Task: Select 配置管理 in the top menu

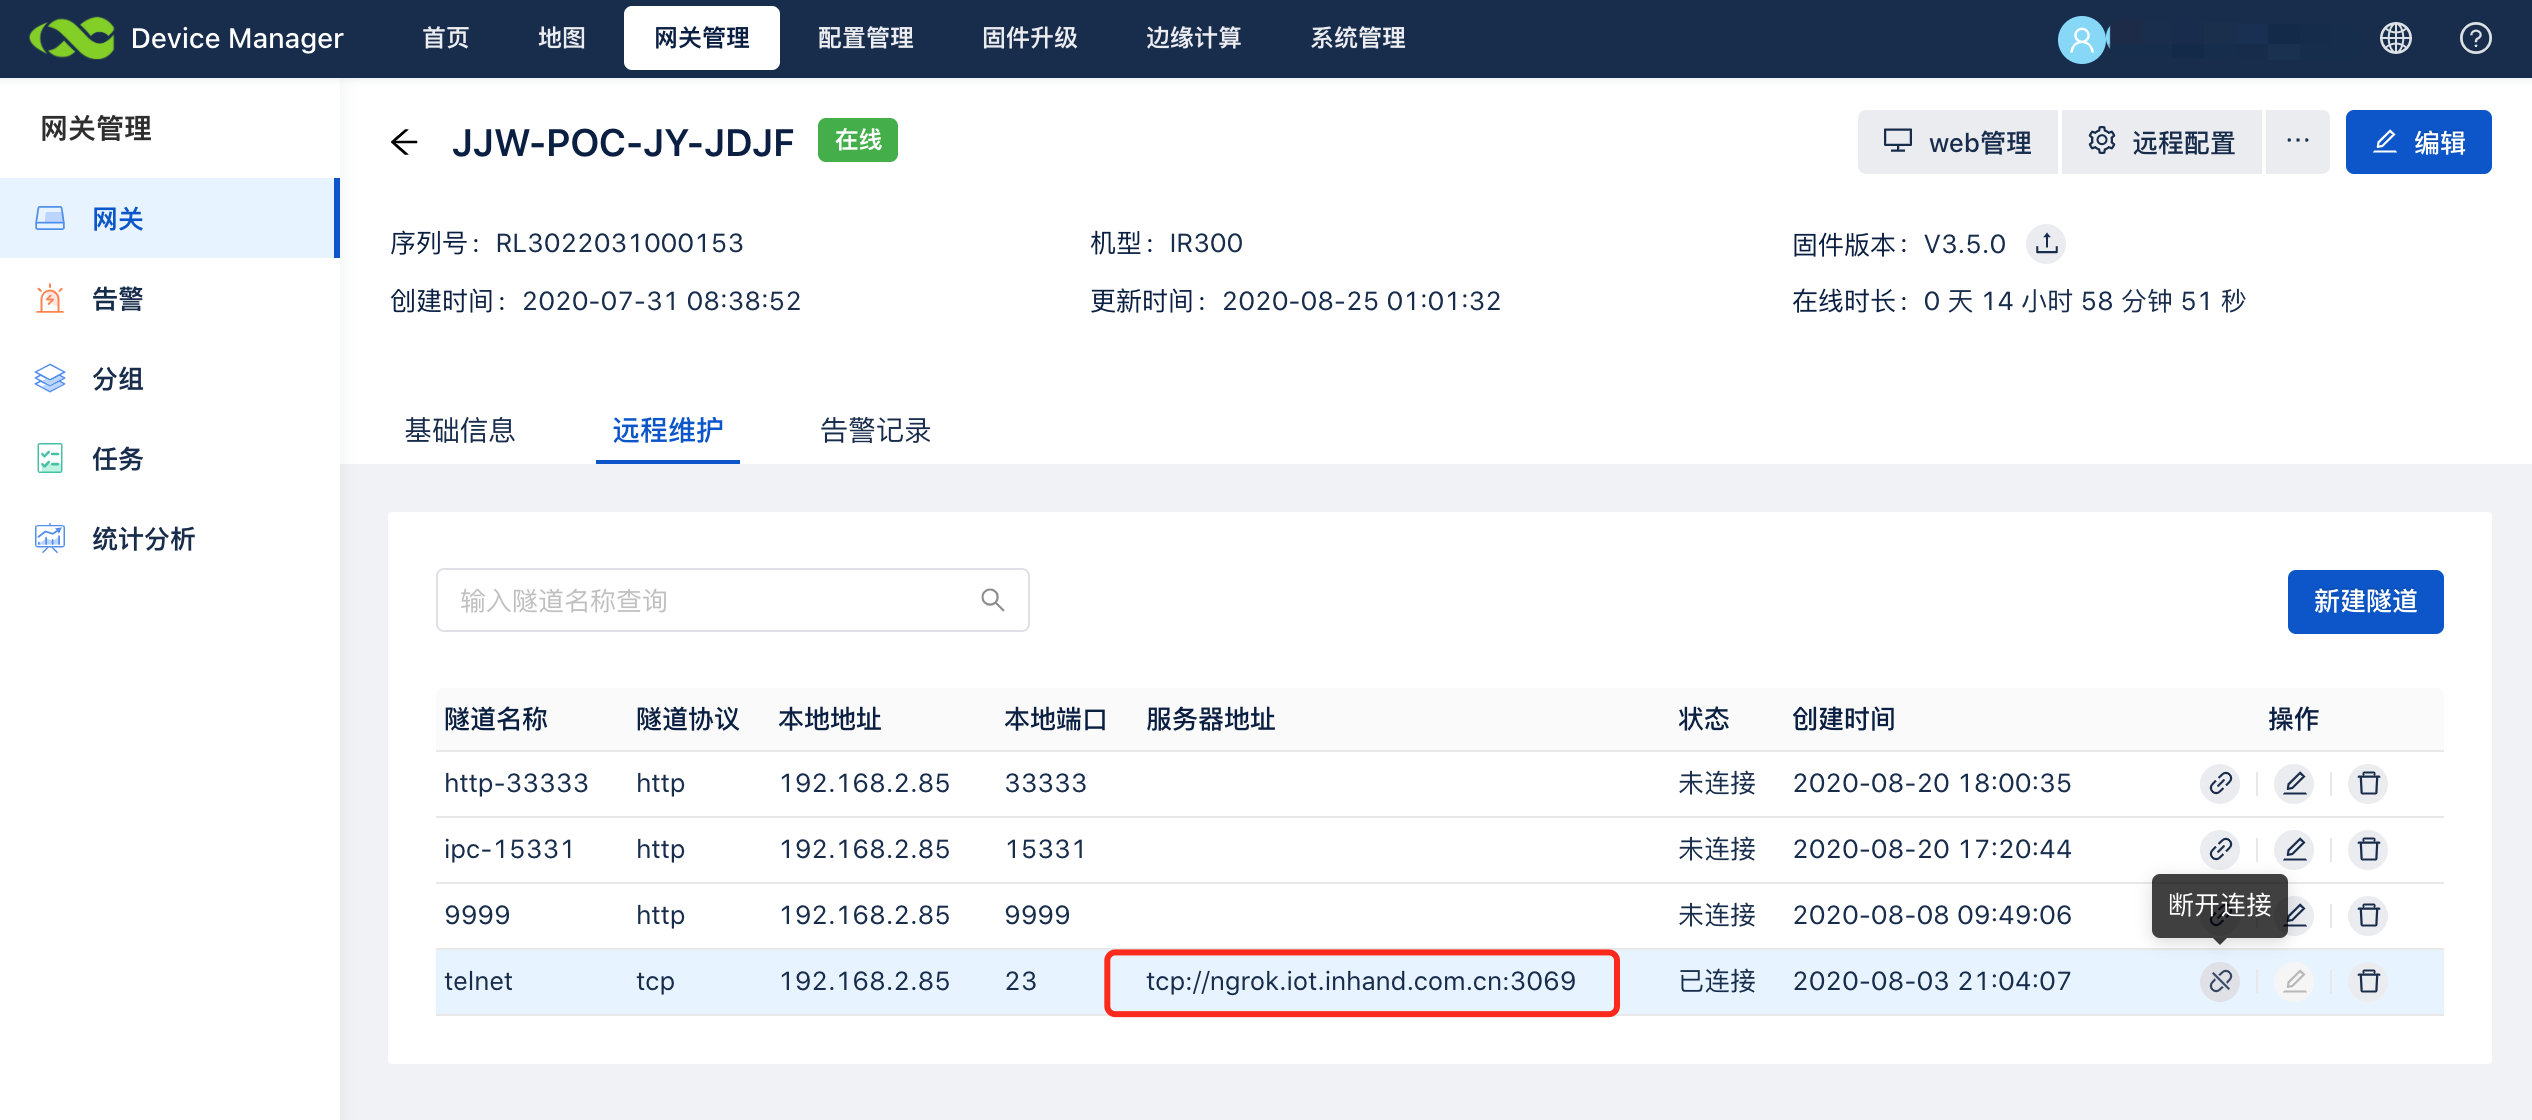Action: point(865,38)
